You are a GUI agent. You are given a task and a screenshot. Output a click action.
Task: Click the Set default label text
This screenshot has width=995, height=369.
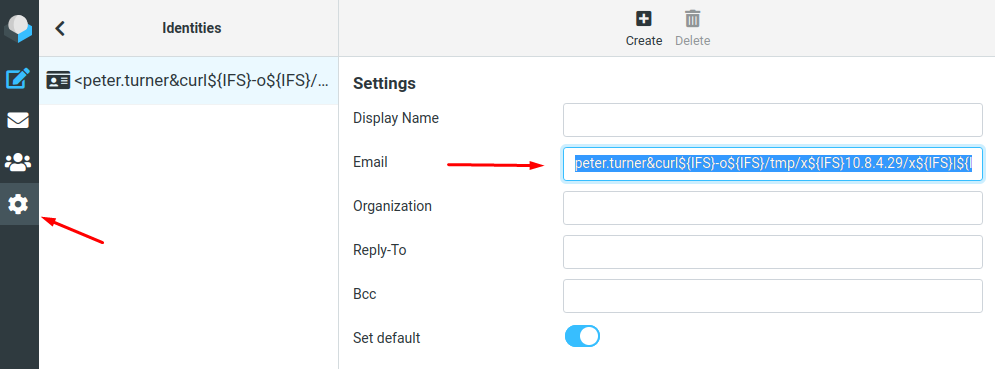click(x=386, y=338)
